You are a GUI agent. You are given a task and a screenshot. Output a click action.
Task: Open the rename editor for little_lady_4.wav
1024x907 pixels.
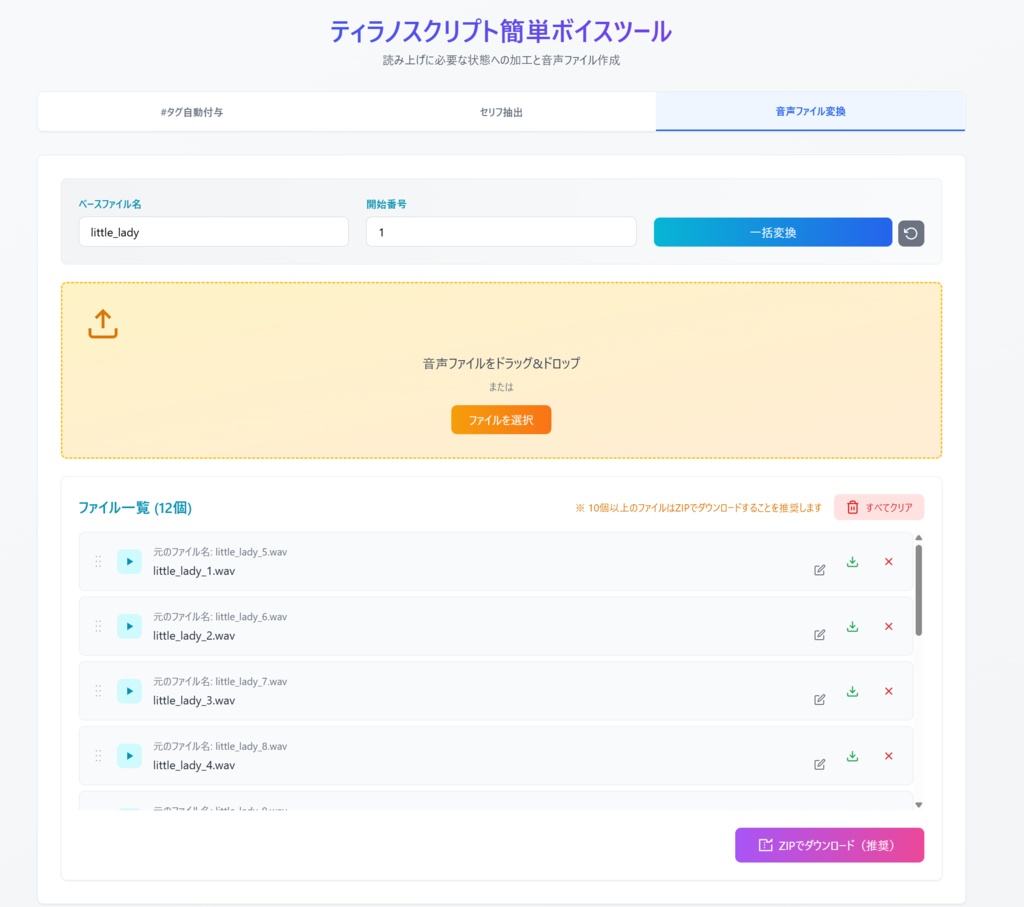click(819, 763)
